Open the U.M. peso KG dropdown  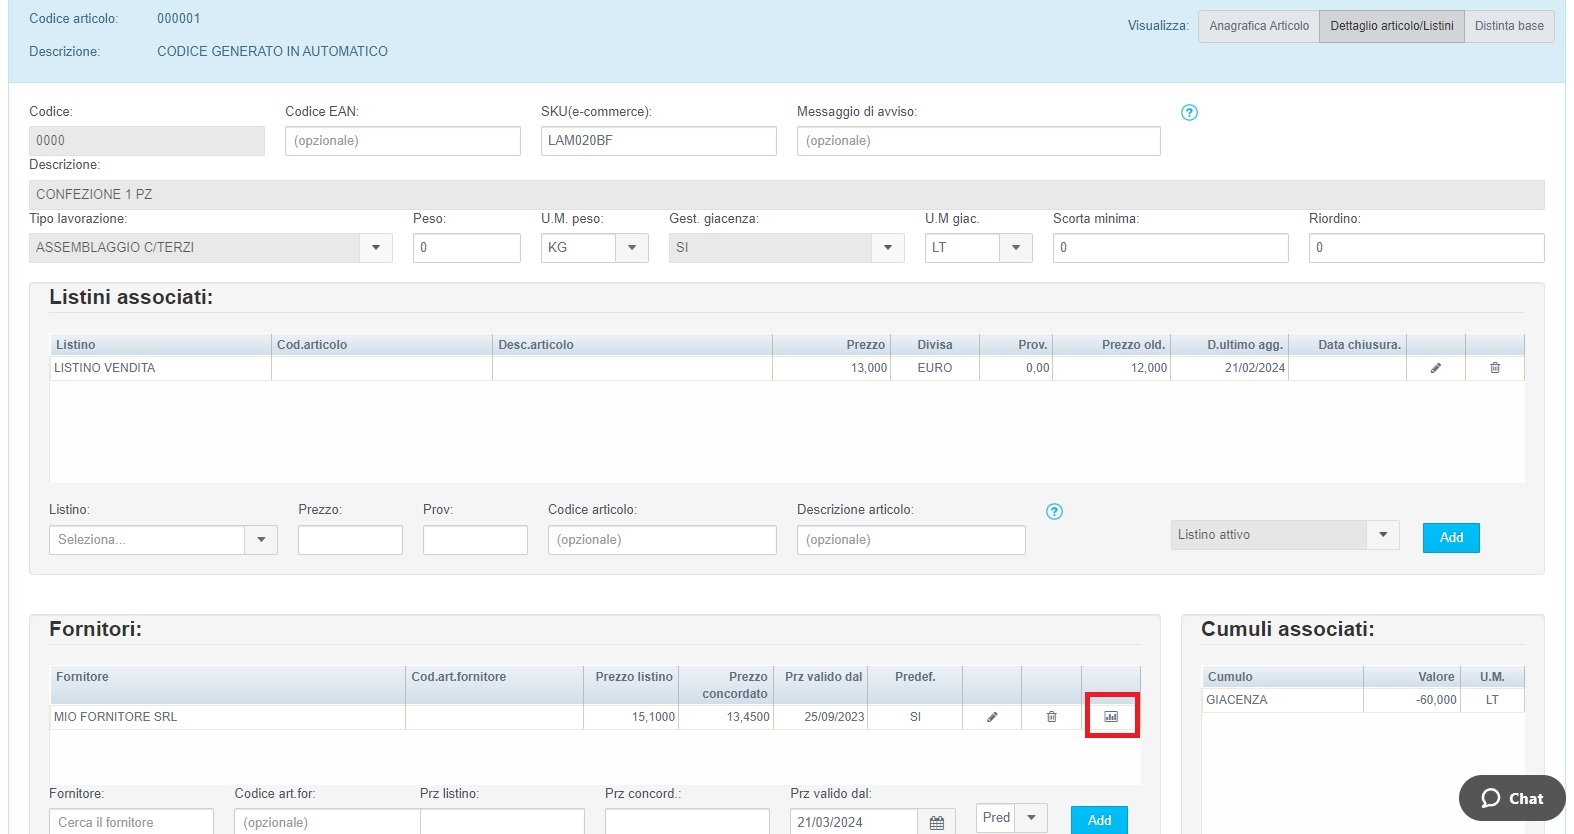pos(632,248)
